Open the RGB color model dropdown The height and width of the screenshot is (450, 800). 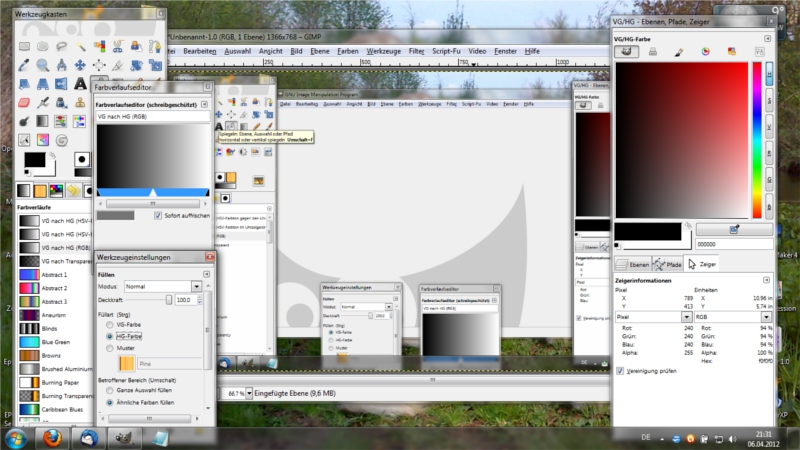[733, 317]
